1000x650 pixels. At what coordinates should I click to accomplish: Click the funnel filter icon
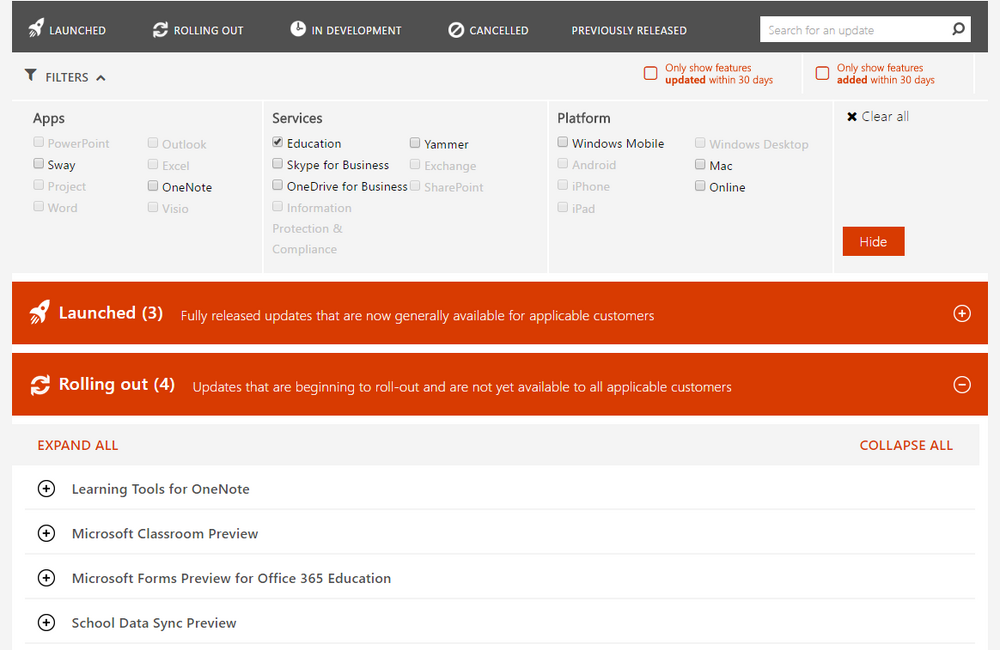coord(30,75)
